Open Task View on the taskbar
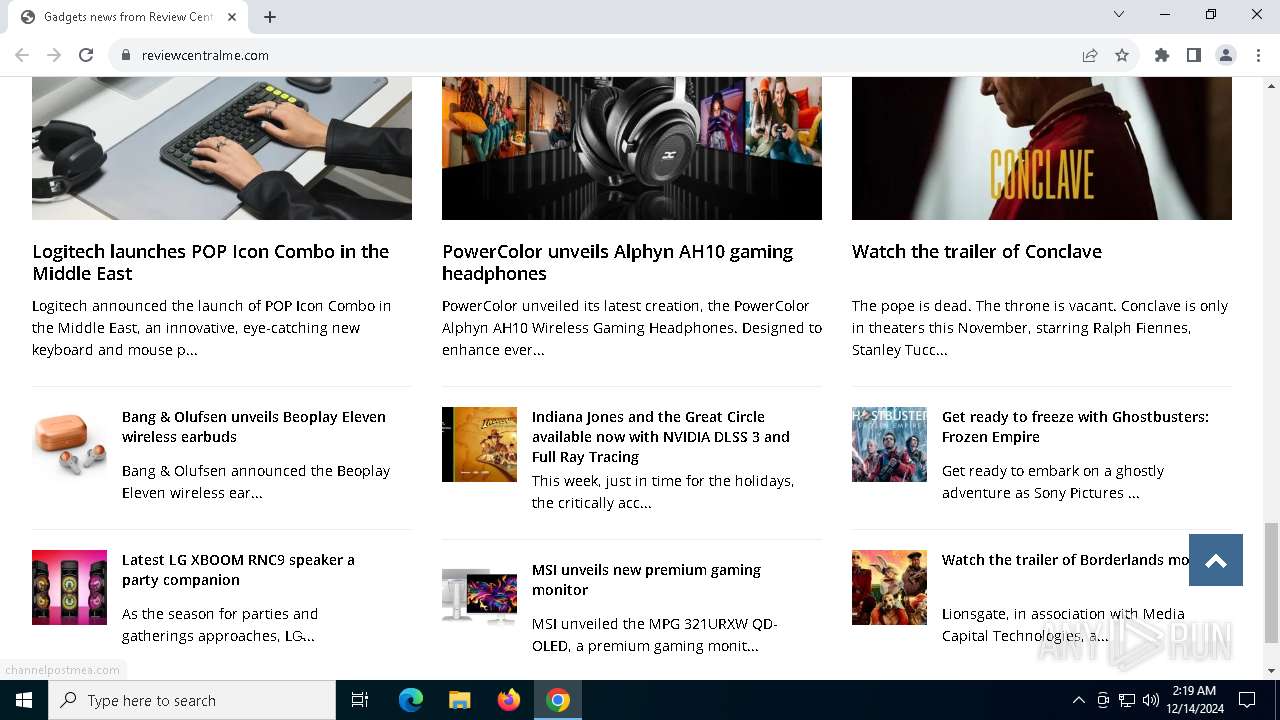This screenshot has width=1280, height=720. coord(360,700)
